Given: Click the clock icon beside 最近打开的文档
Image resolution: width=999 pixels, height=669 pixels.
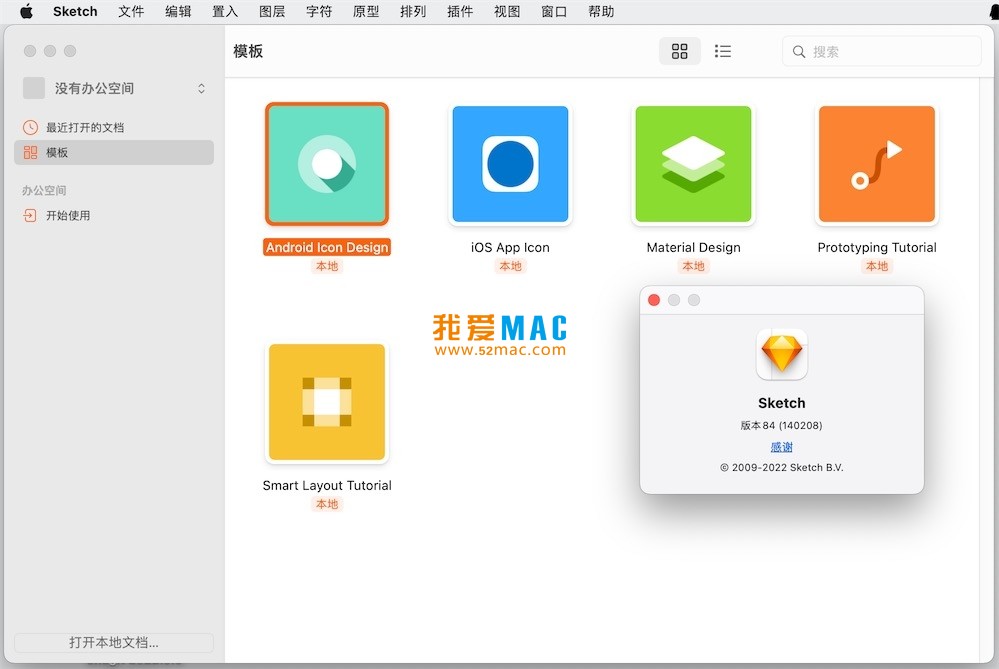Looking at the screenshot, I should 30,127.
